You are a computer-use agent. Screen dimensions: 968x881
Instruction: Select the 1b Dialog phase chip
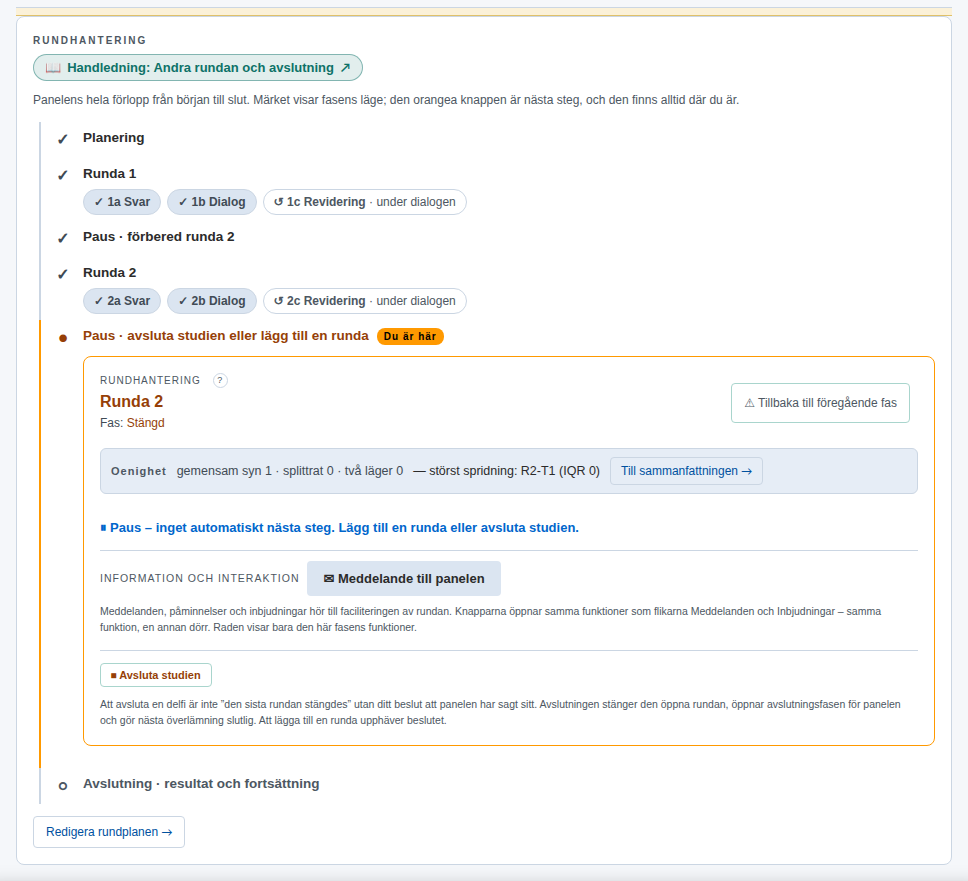212,202
